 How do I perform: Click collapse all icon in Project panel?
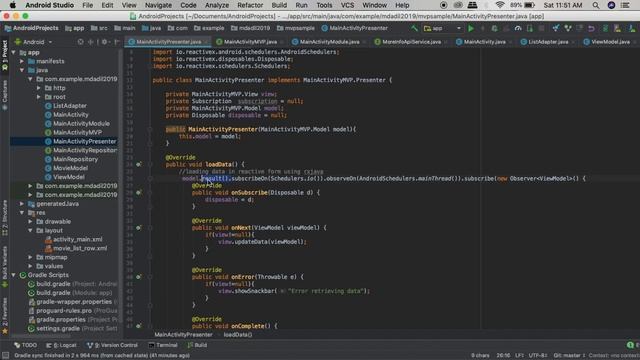tap(91, 42)
